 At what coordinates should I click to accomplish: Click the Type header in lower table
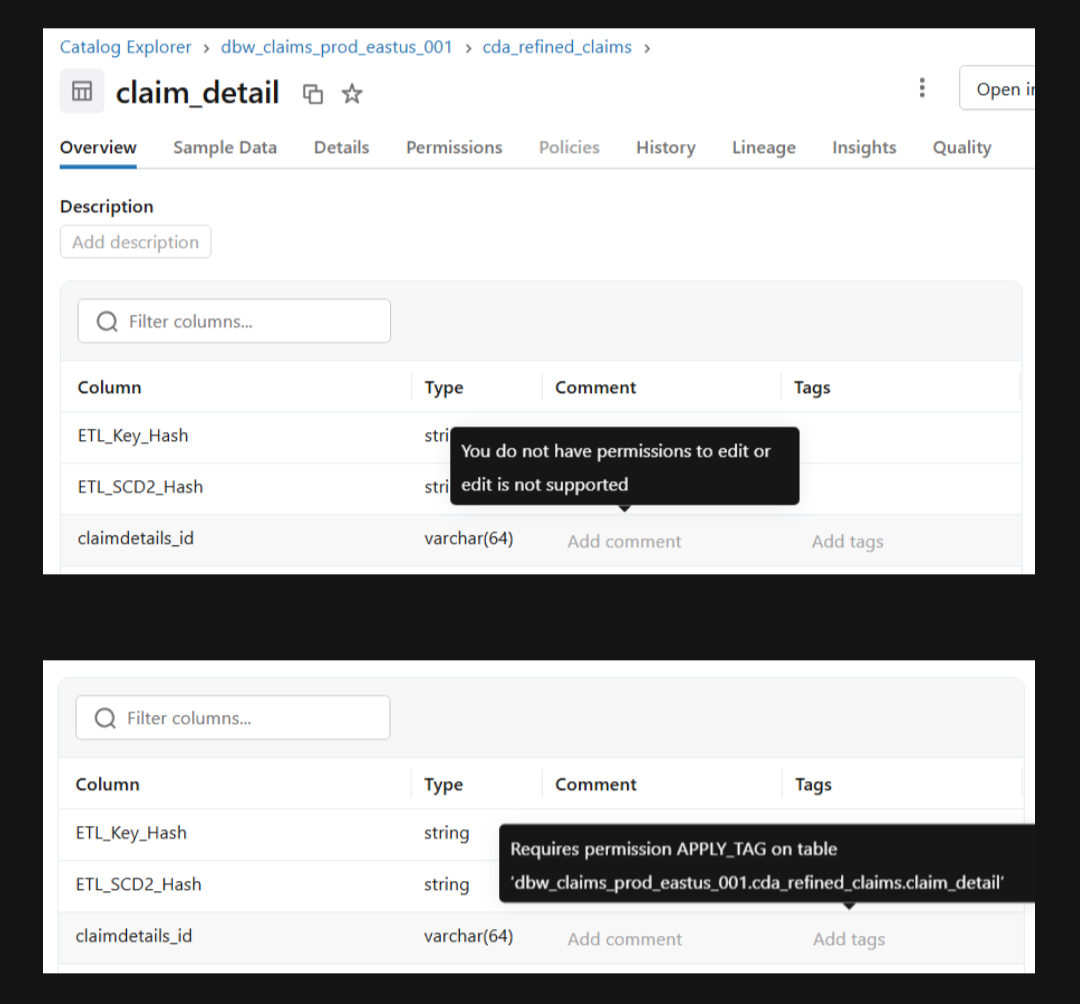[444, 784]
